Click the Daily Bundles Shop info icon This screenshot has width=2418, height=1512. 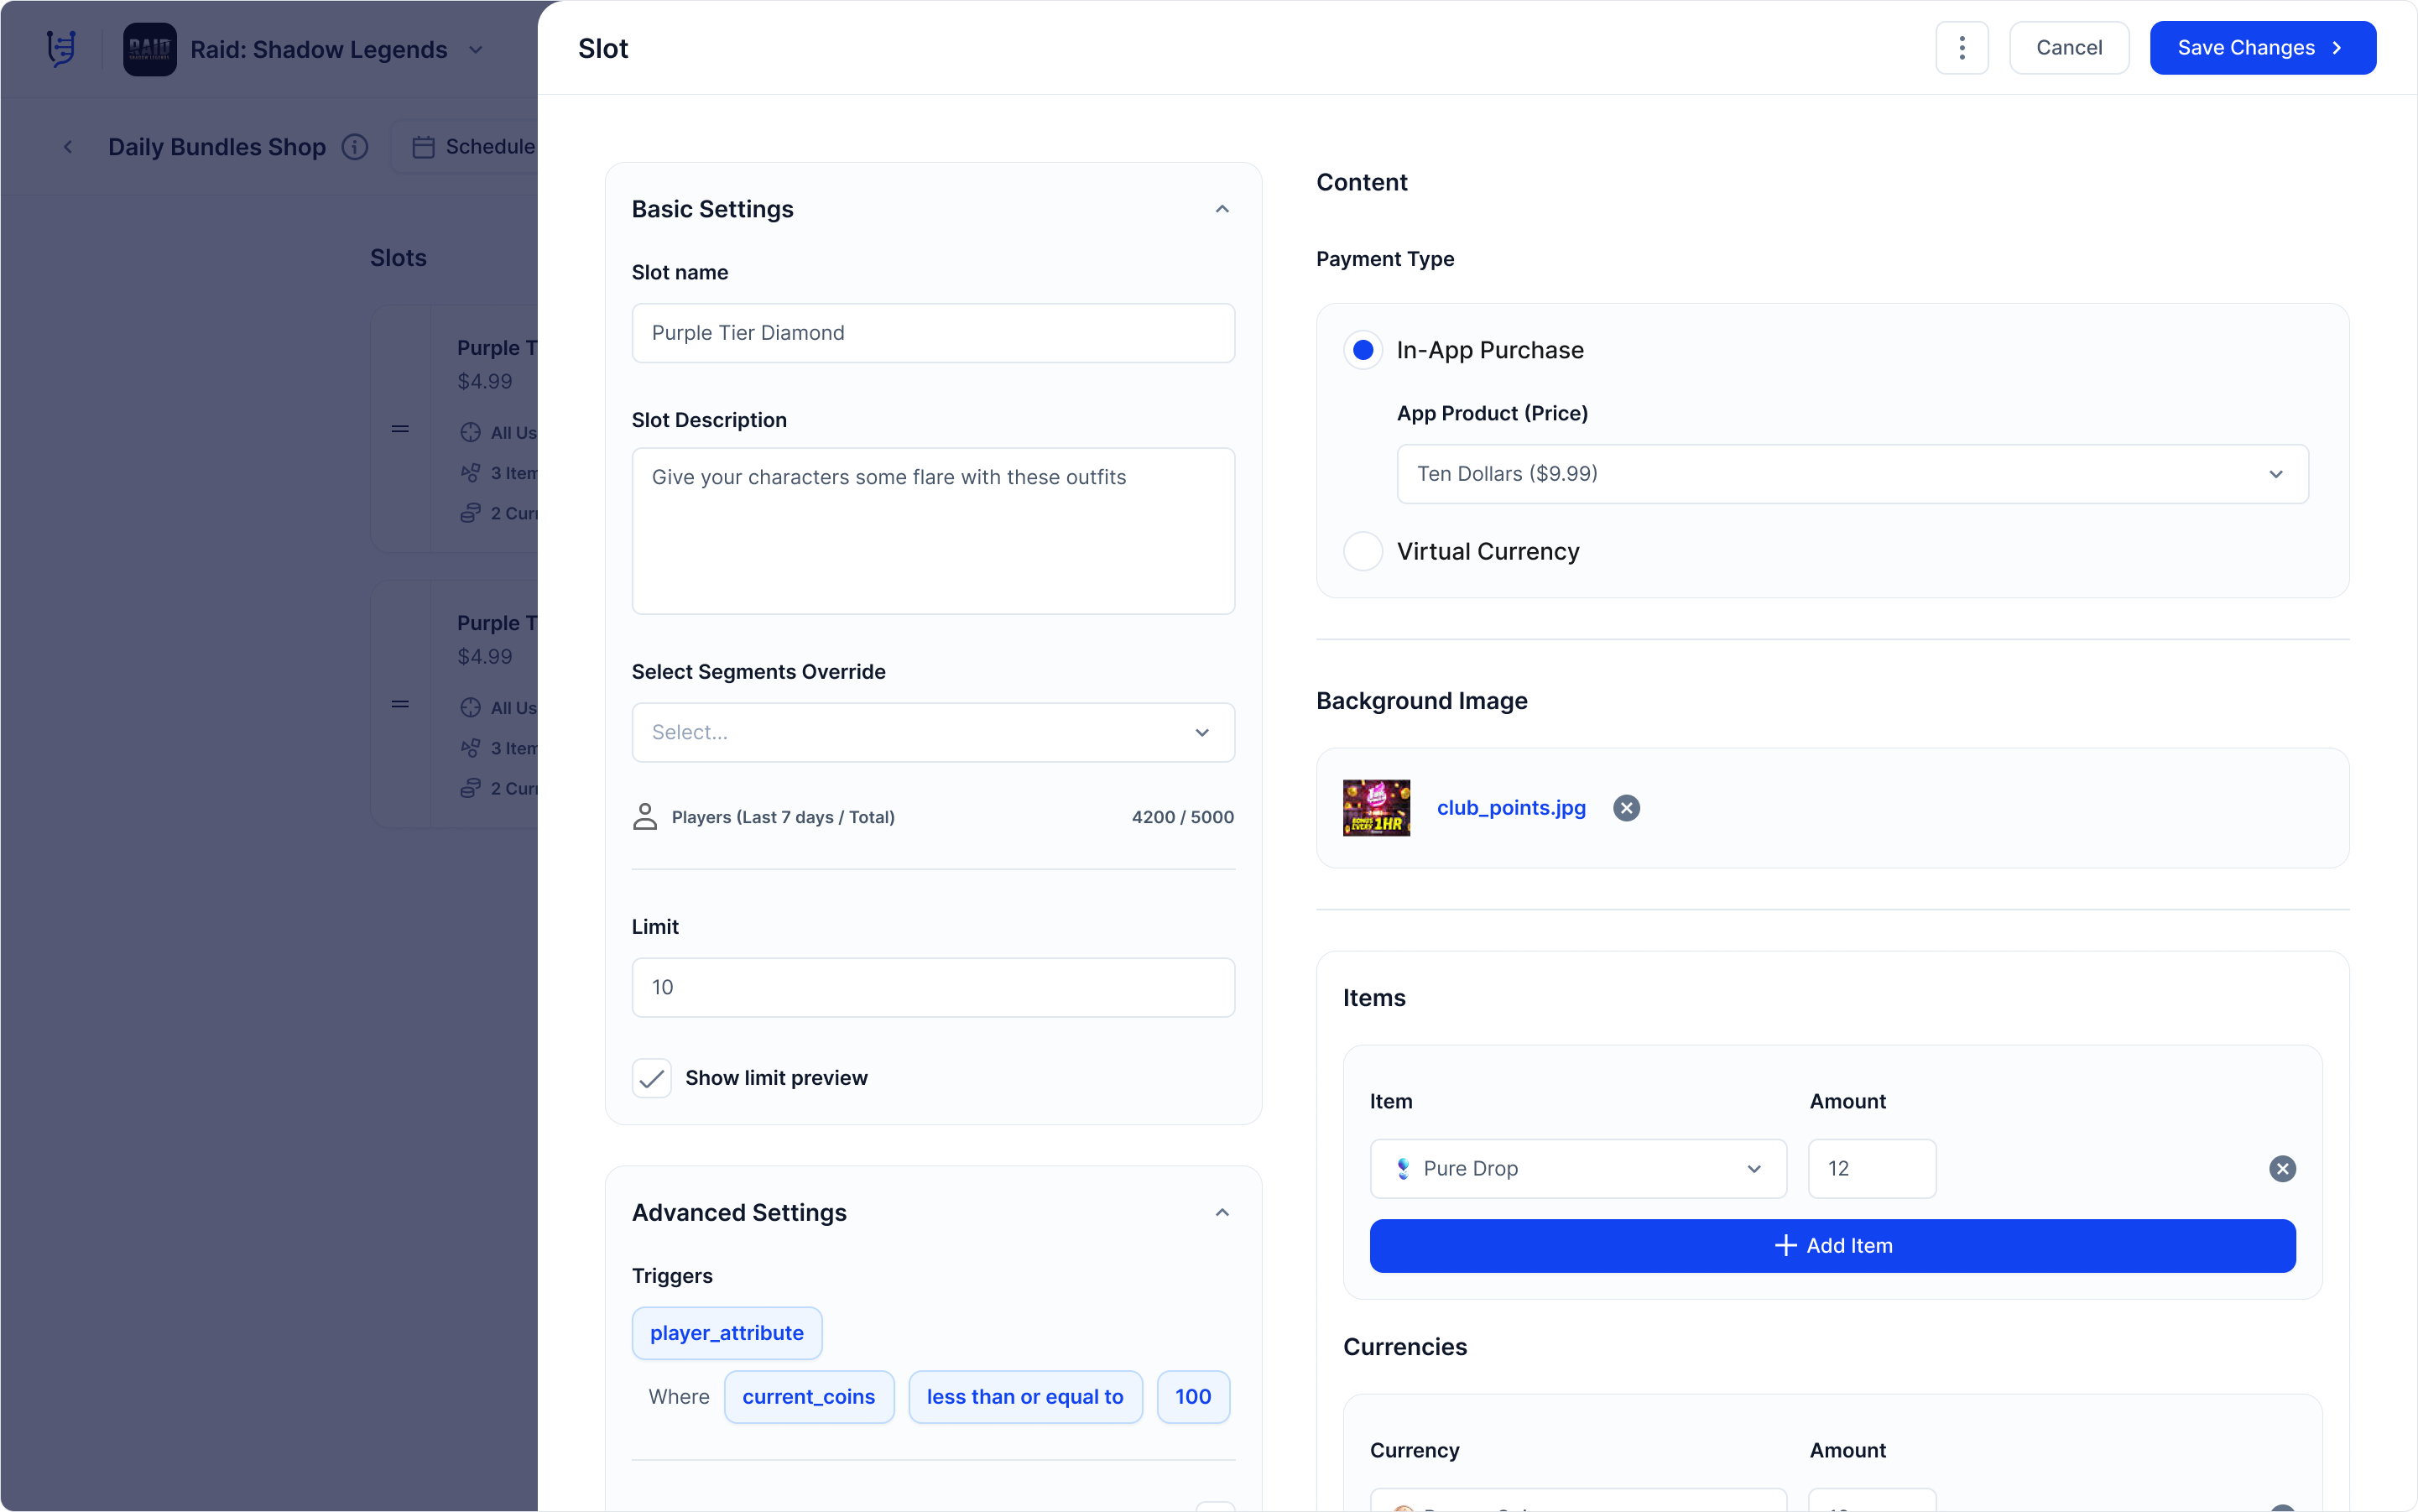click(355, 147)
